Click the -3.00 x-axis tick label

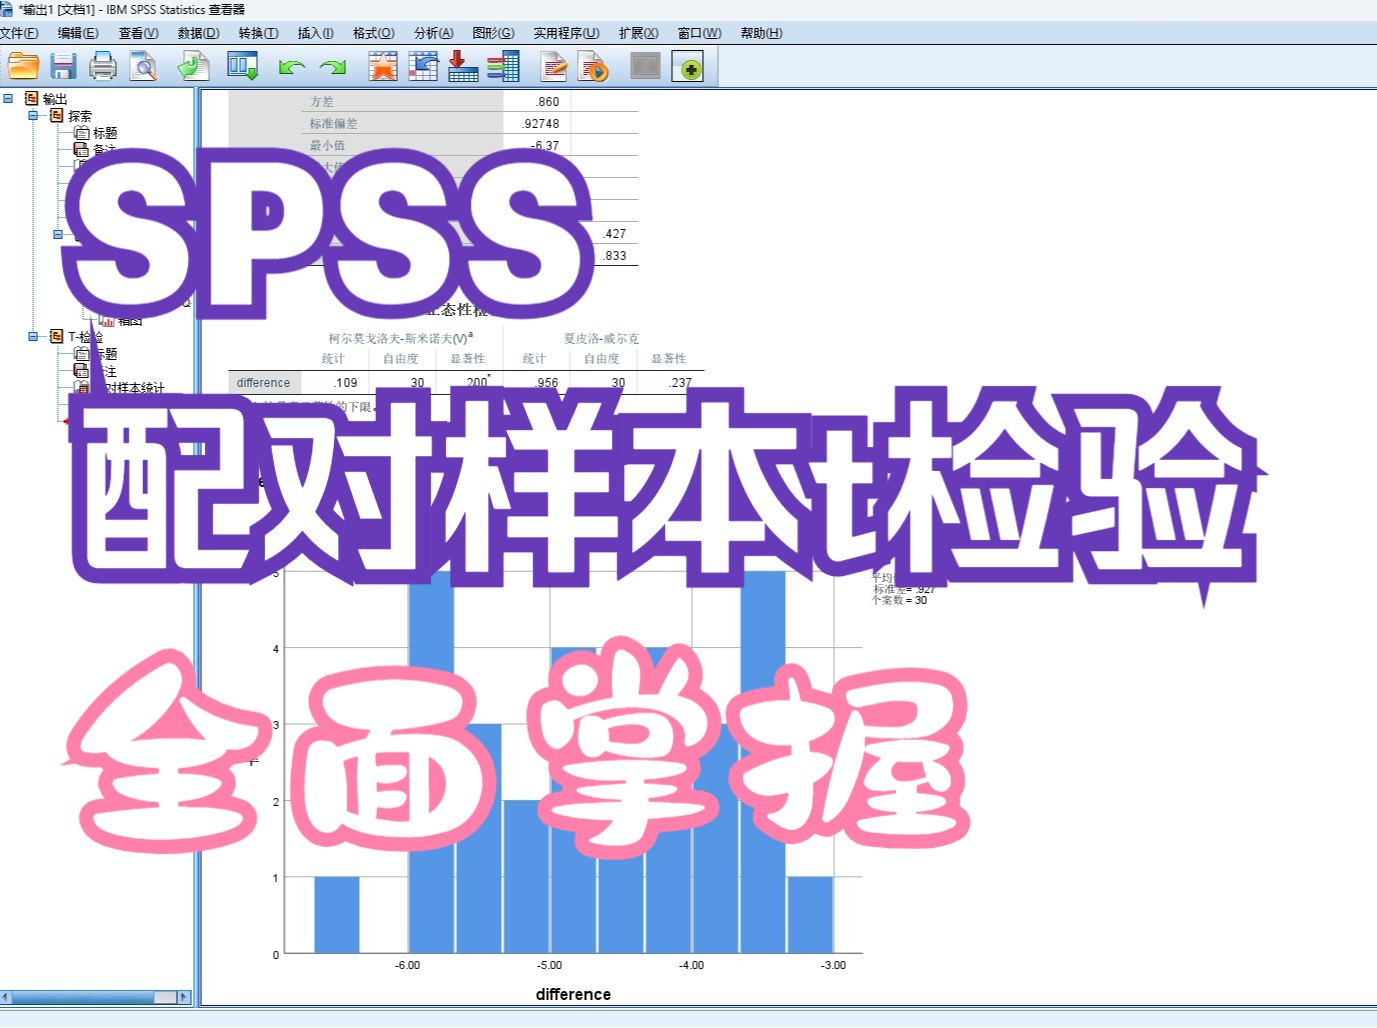833,966
